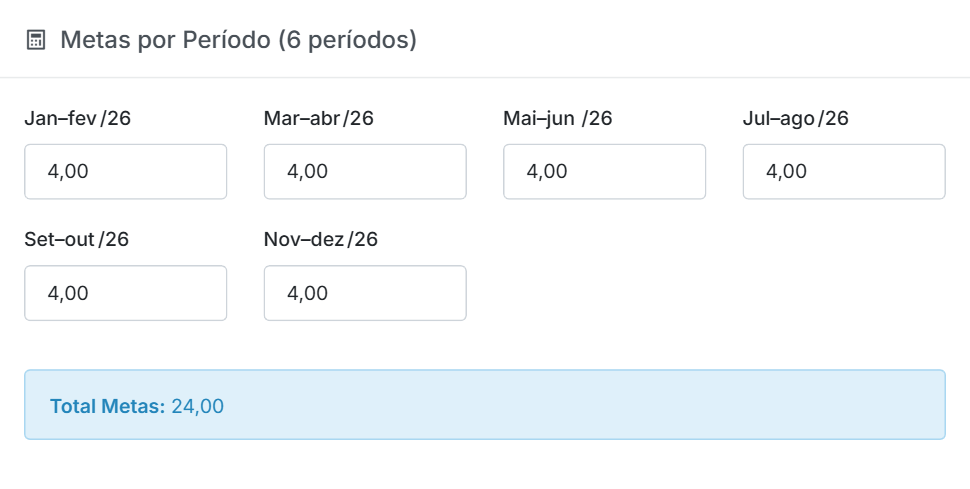Viewport: 970px width, 489px height.
Task: Focus the Mar–abr/26 goal input
Action: pyautogui.click(x=365, y=171)
